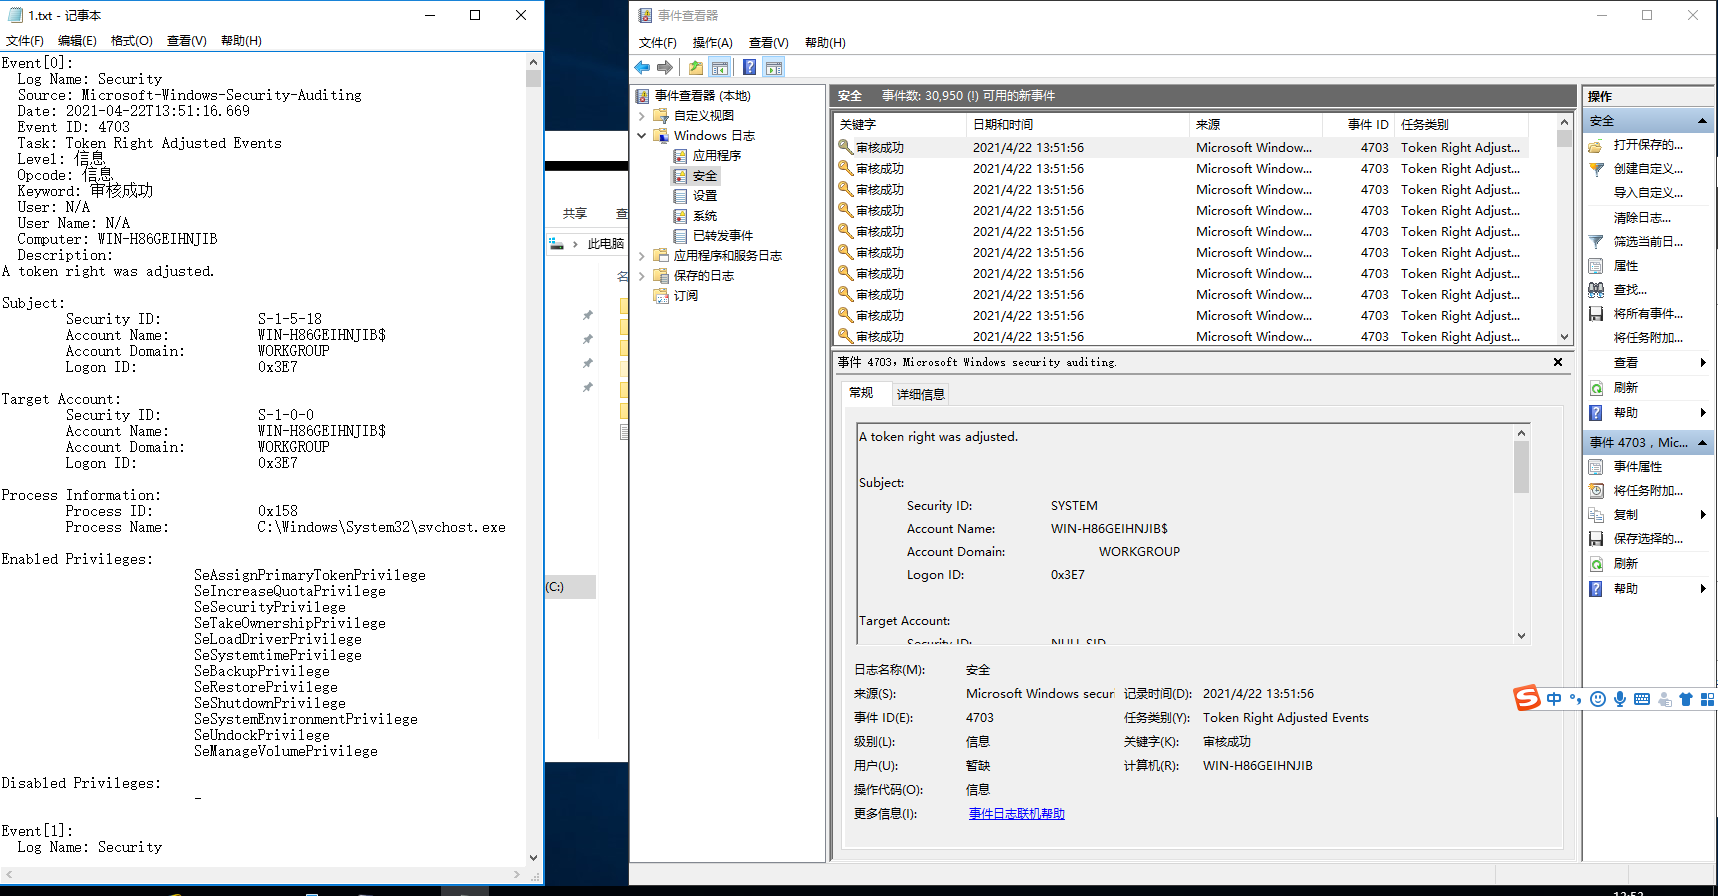Switch to the 详细信息 tab
This screenshot has height=896, width=1718.
(920, 394)
